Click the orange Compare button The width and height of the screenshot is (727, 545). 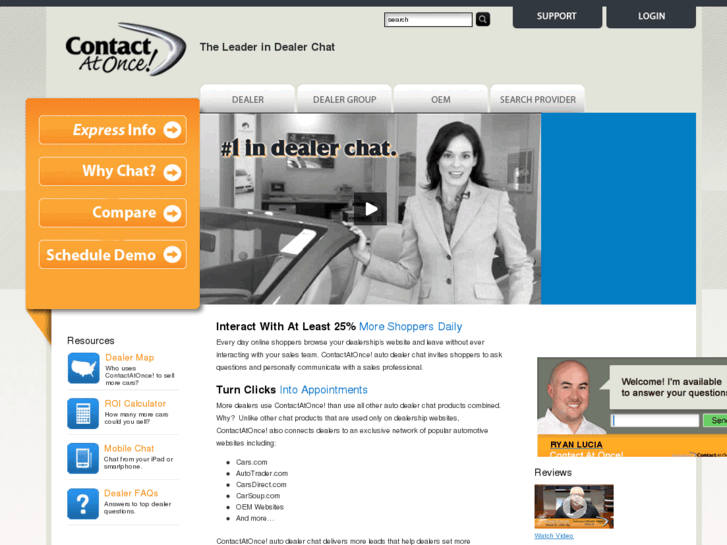(113, 212)
